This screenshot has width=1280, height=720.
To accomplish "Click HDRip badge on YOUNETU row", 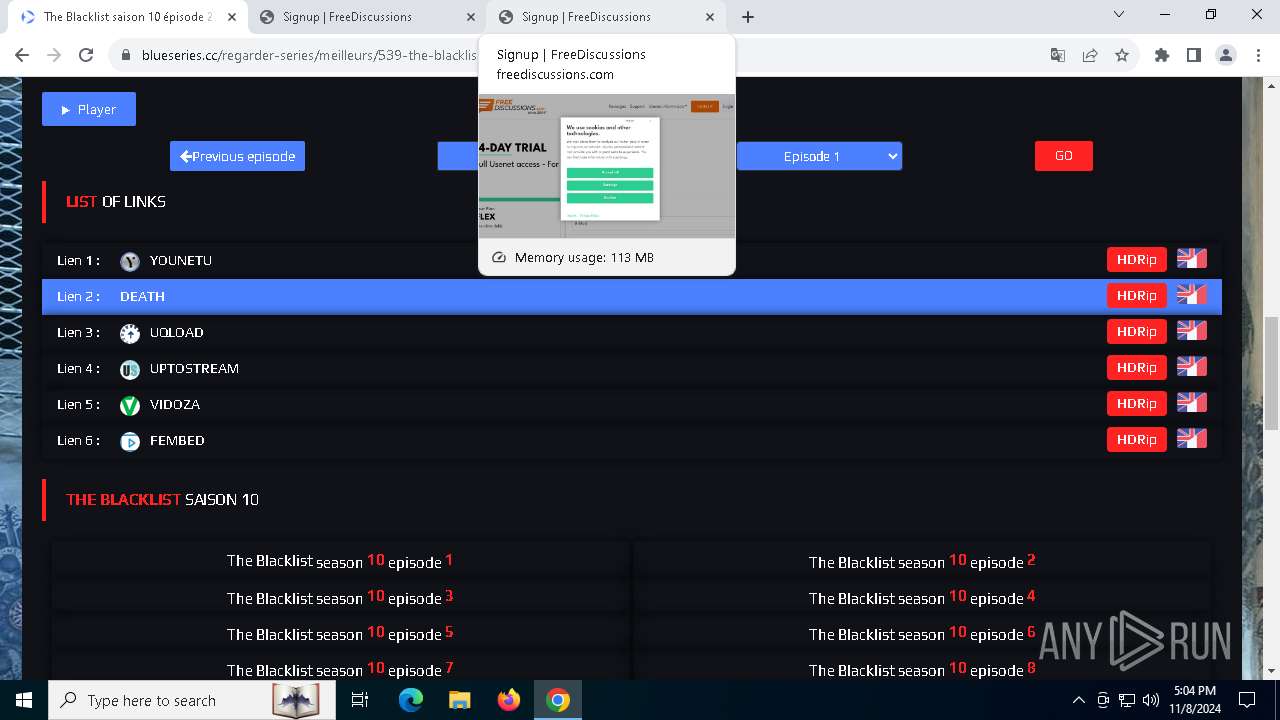I will (x=1137, y=260).
